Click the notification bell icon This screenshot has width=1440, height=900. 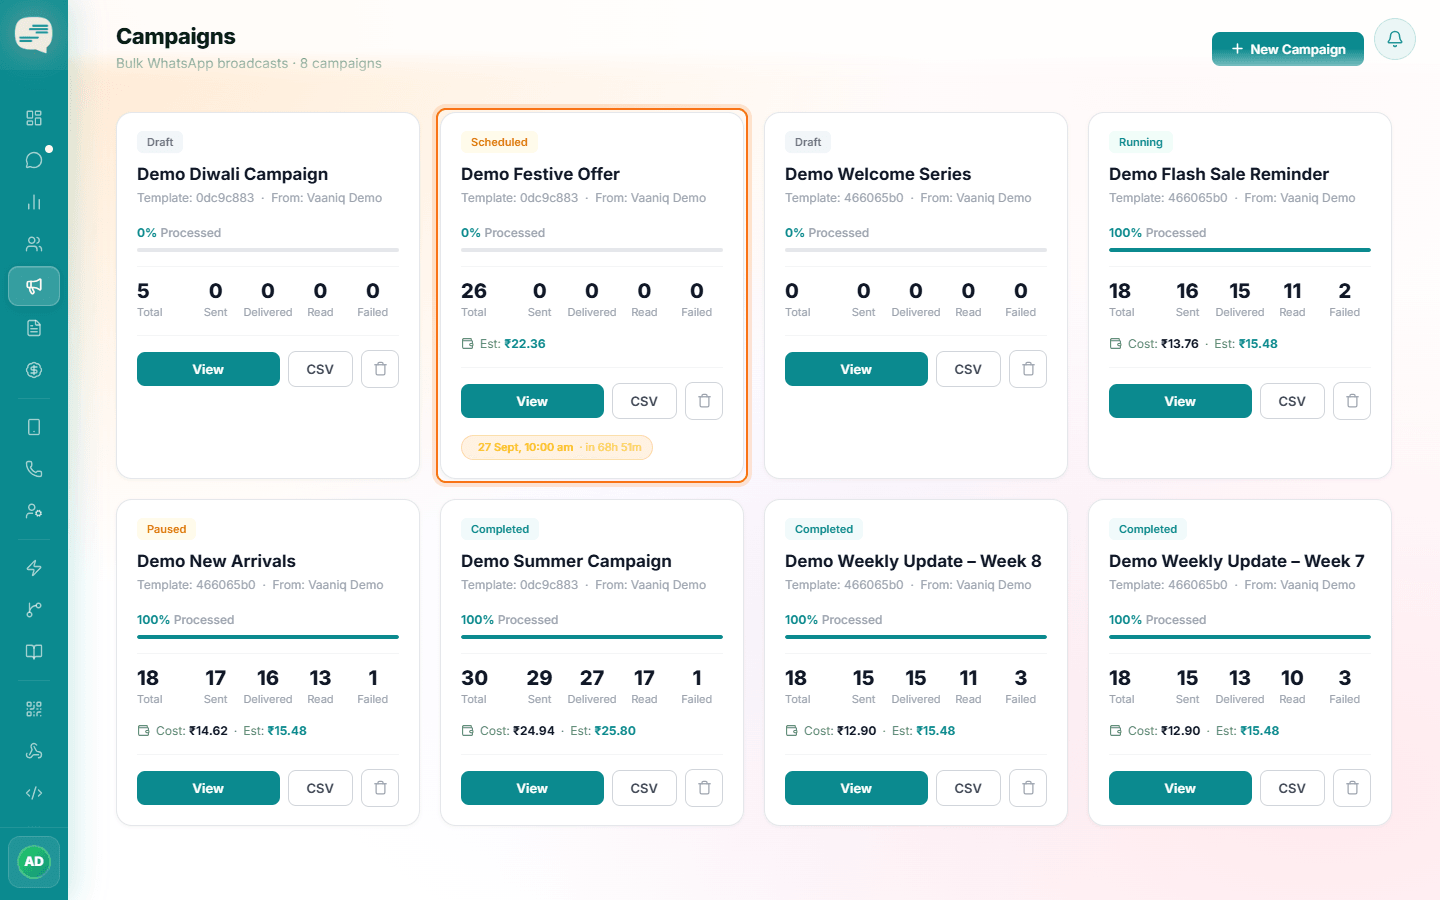(1395, 39)
